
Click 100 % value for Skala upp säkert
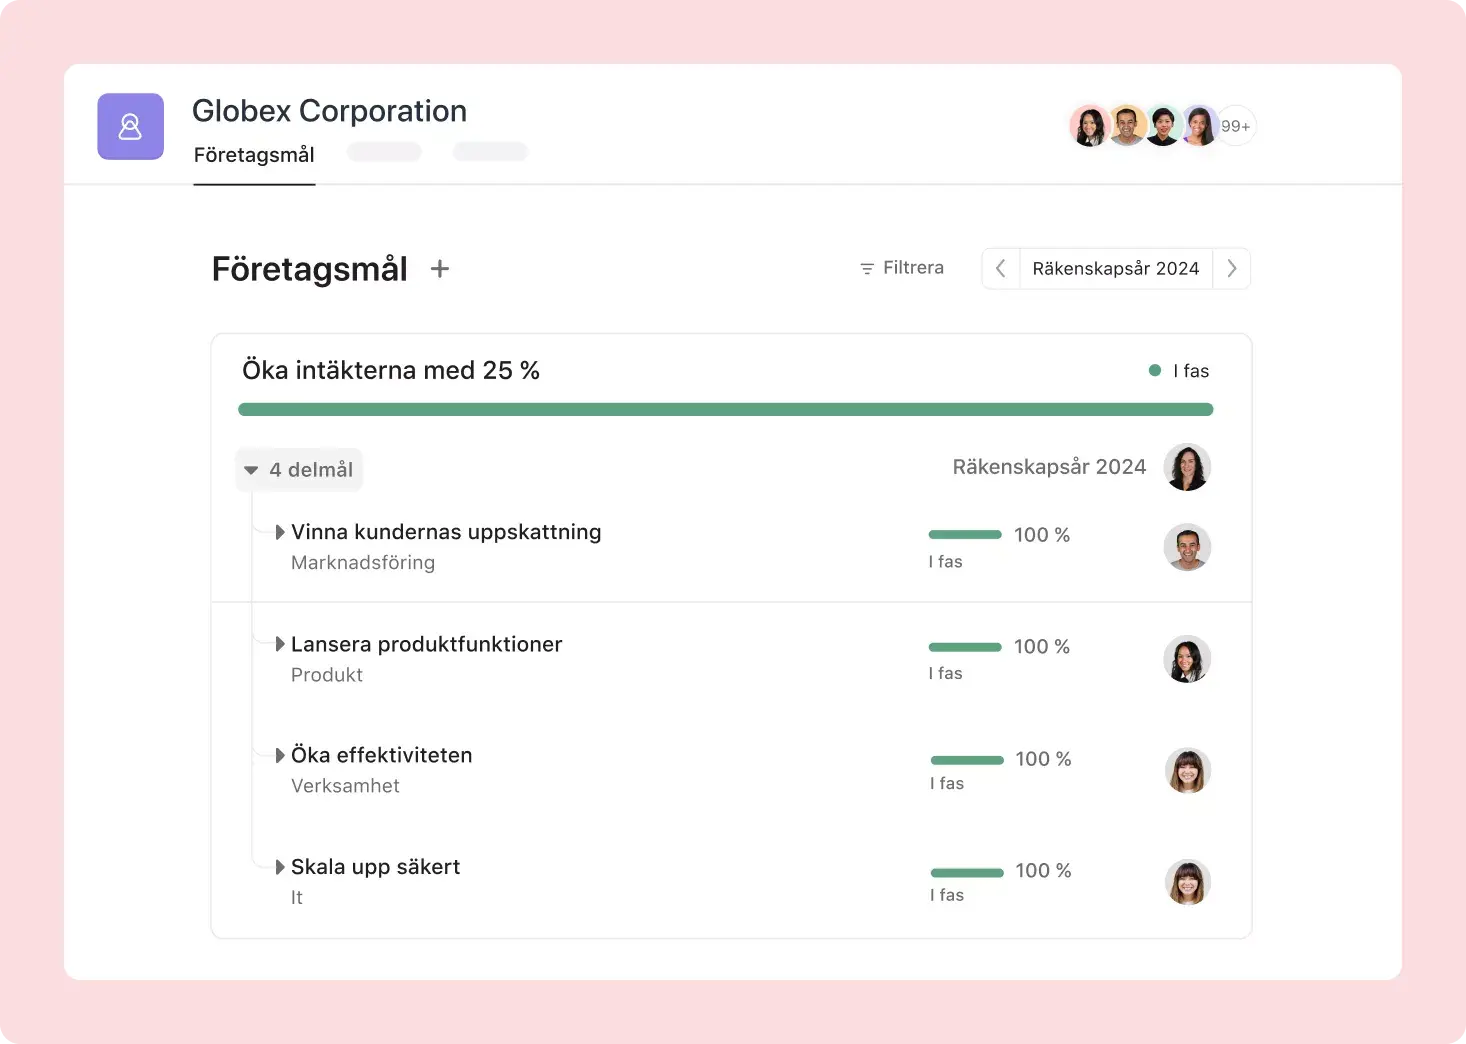[x=1043, y=871]
